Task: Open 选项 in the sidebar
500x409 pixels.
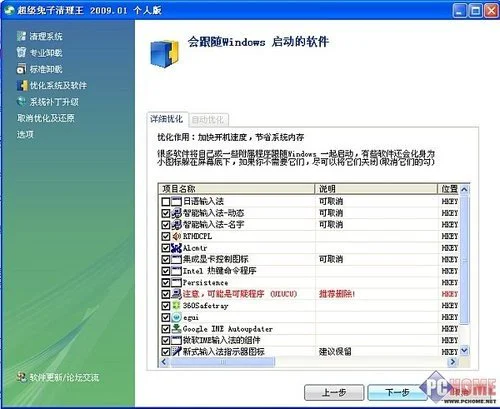Action: click(25, 134)
